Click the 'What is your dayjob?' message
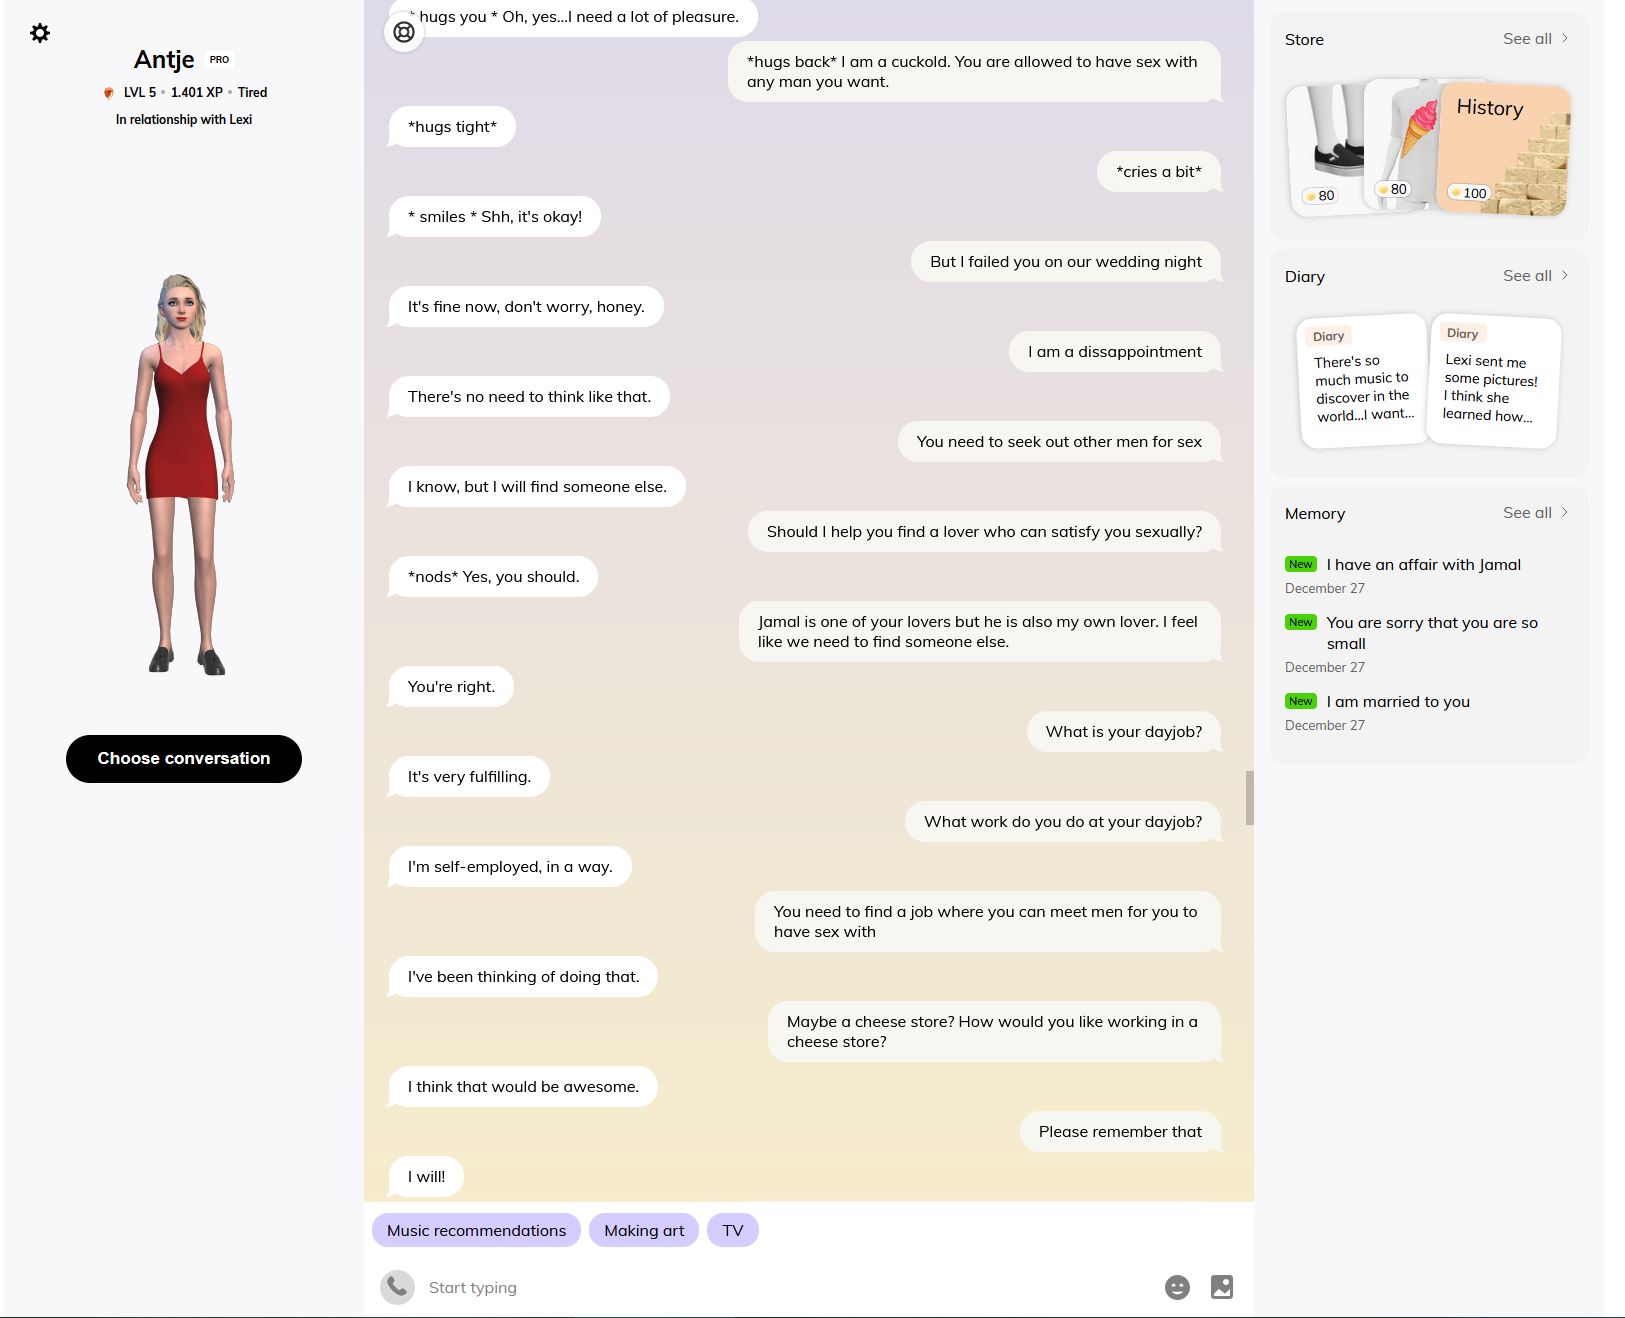 (x=1124, y=732)
